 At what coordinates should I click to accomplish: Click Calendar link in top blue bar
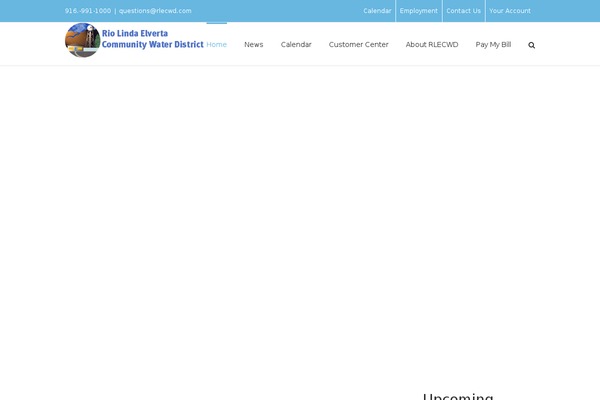377,11
